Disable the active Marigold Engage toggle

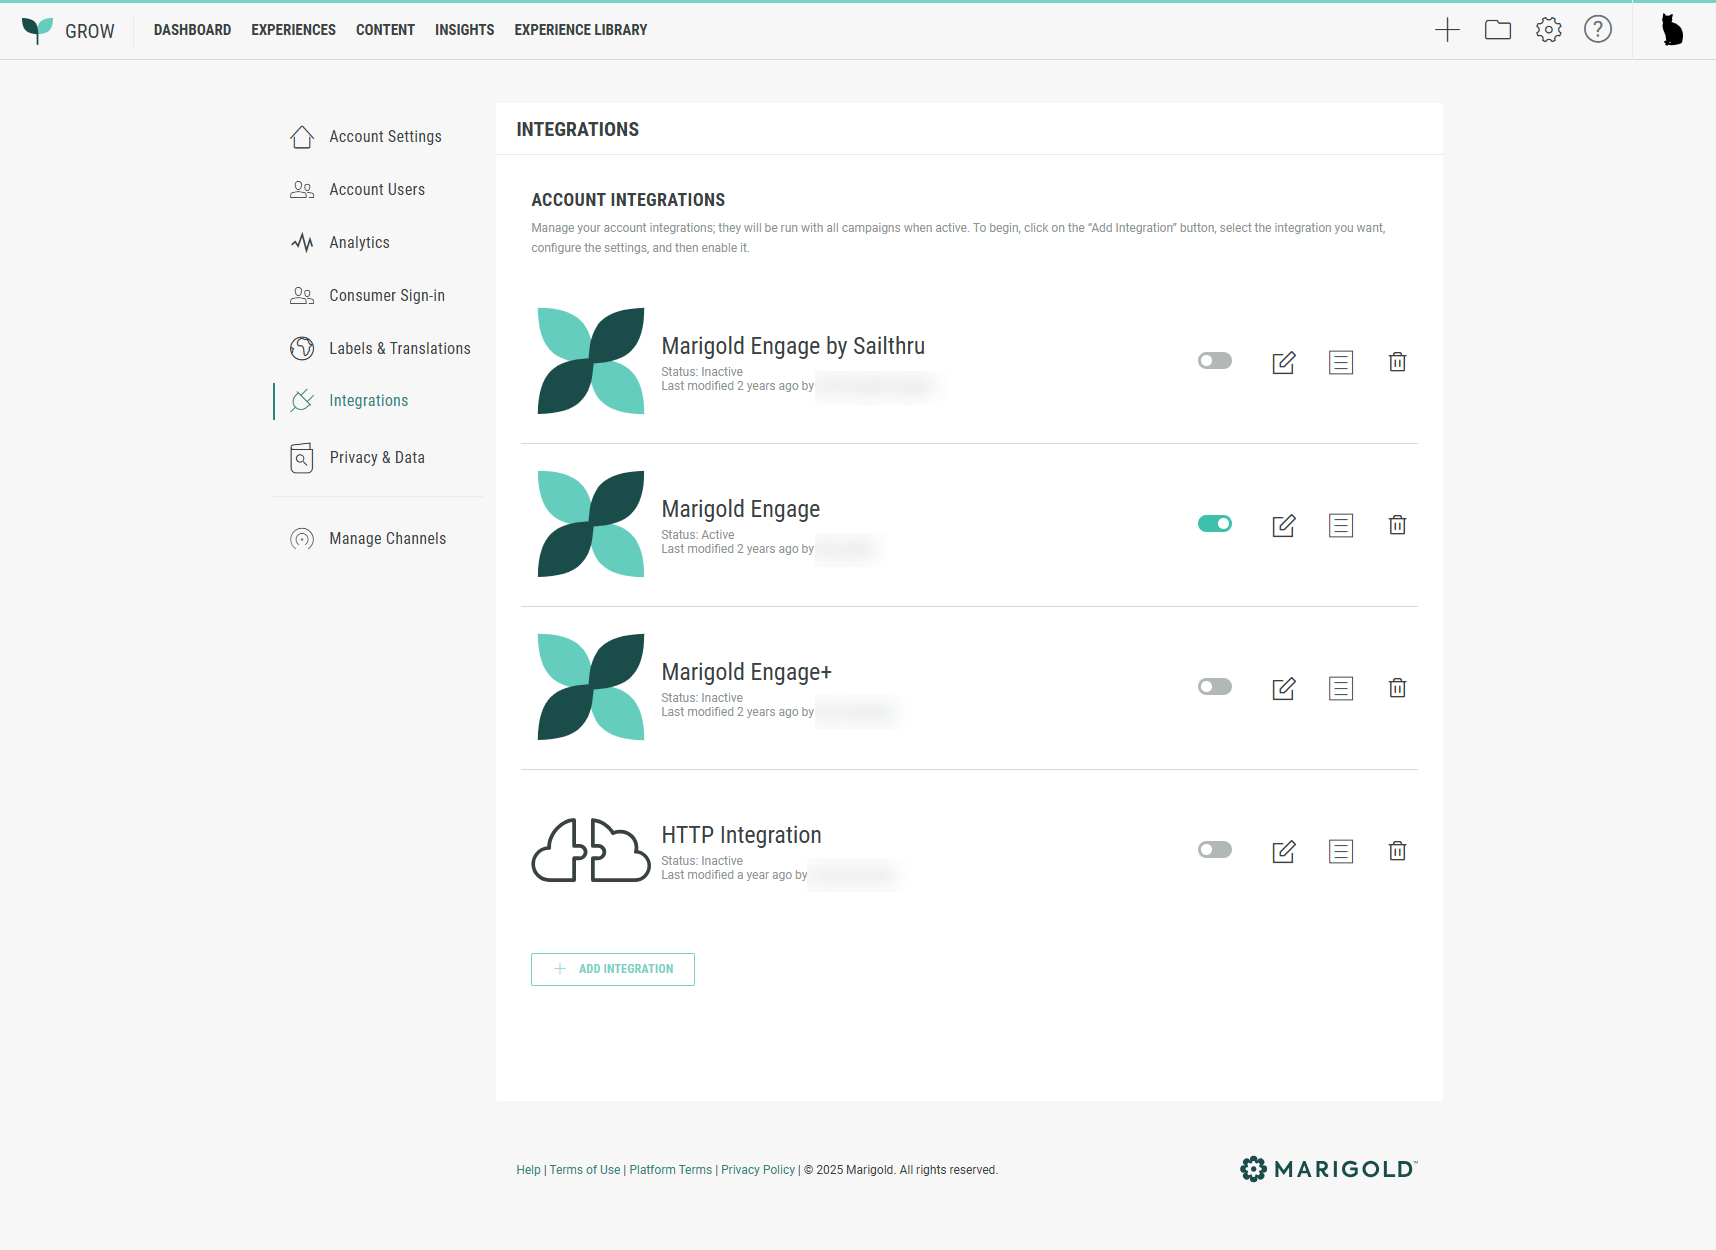click(1214, 524)
